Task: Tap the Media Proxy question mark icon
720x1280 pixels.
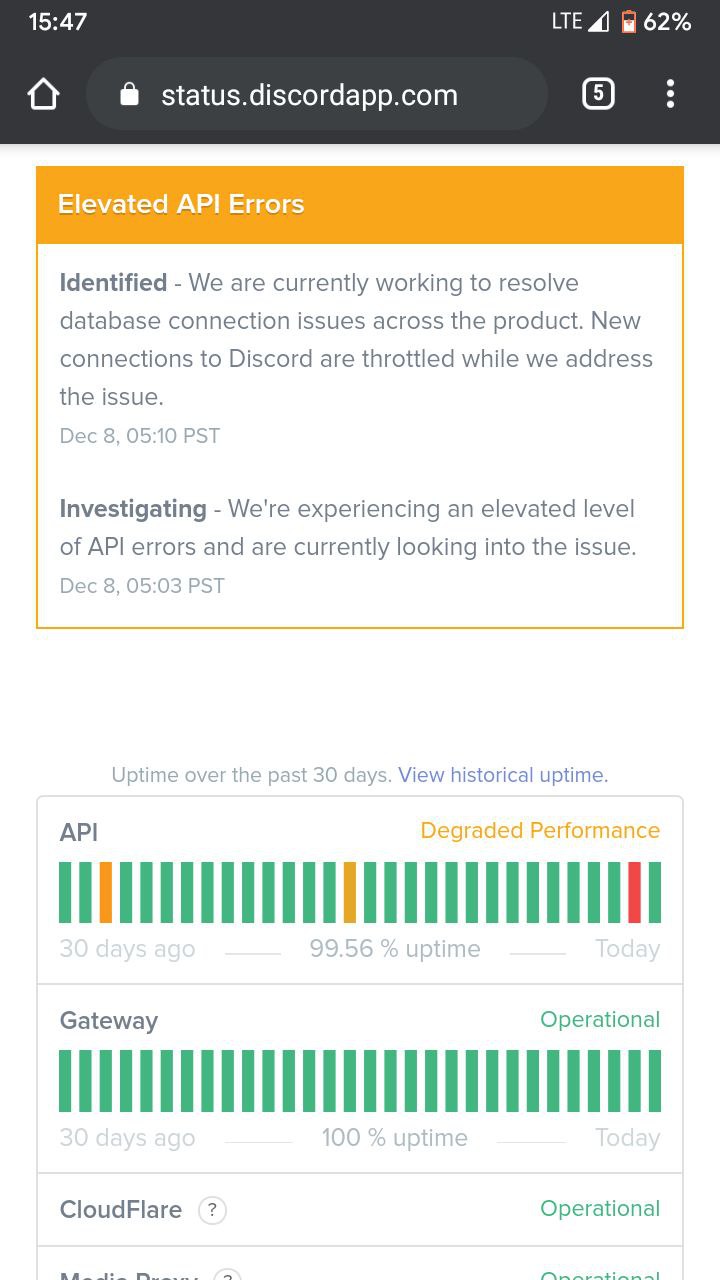Action: point(228,1275)
